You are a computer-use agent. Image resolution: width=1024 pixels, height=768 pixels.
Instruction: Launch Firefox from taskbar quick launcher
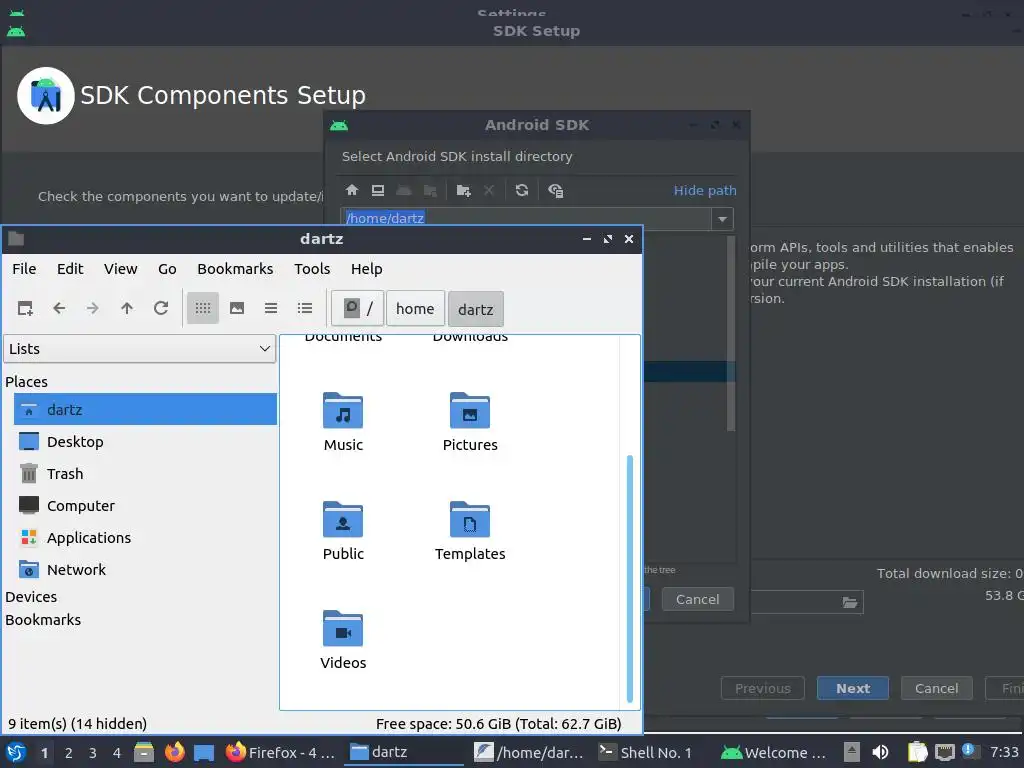(174, 752)
